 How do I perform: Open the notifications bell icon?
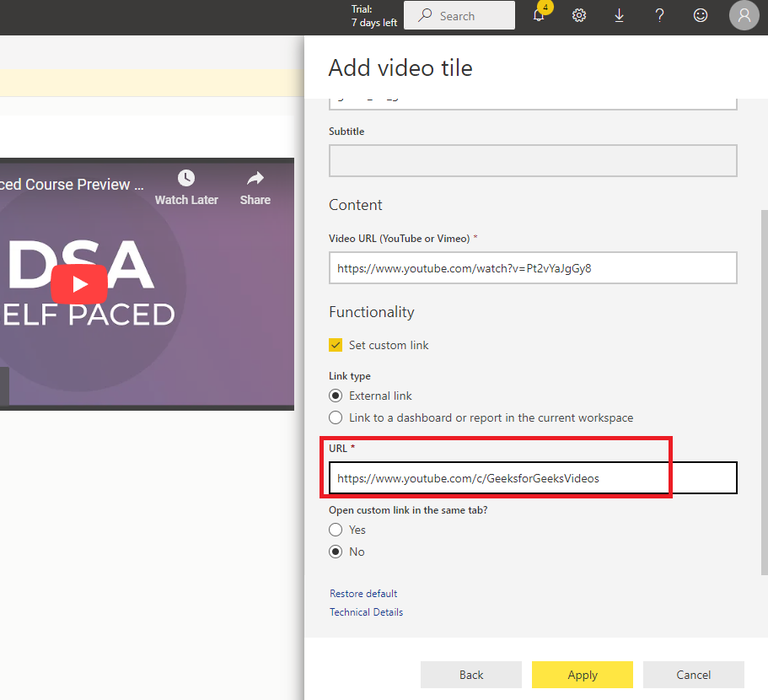click(x=539, y=16)
